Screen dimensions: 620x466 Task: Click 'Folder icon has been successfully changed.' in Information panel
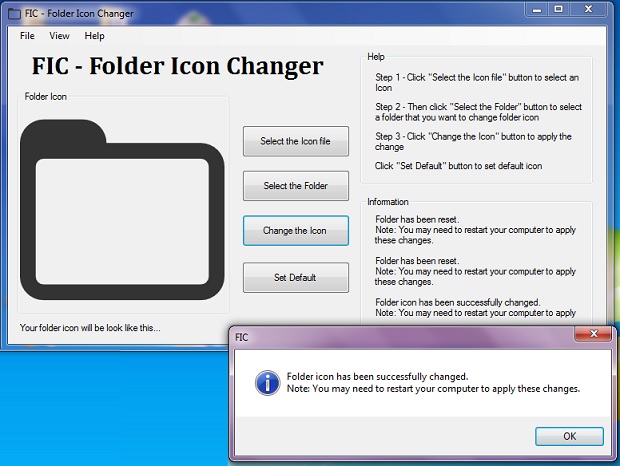457,302
